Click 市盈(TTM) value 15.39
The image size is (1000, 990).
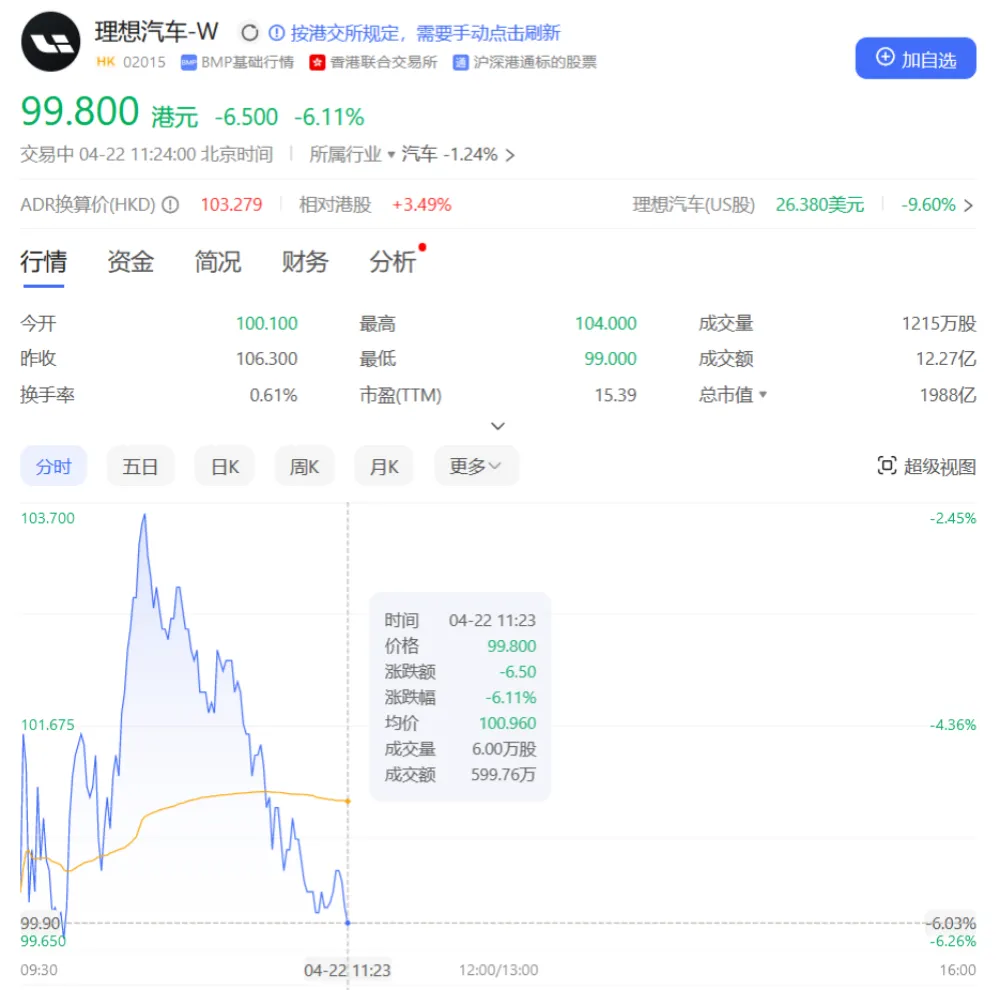615,395
